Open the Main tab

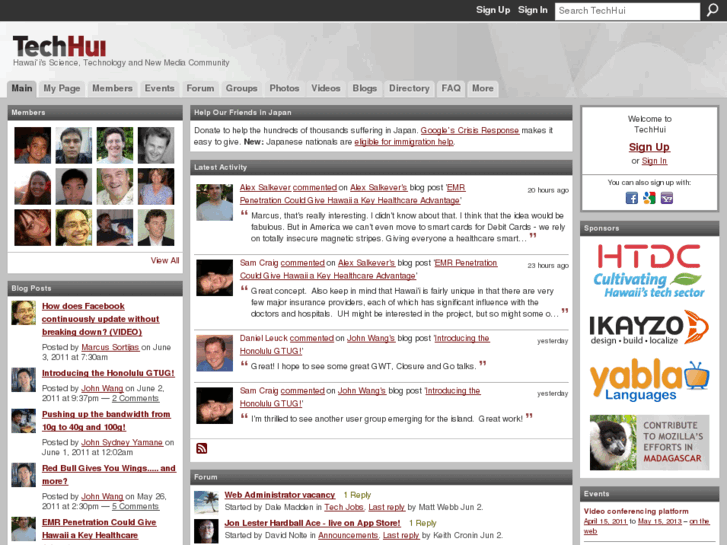coord(22,88)
